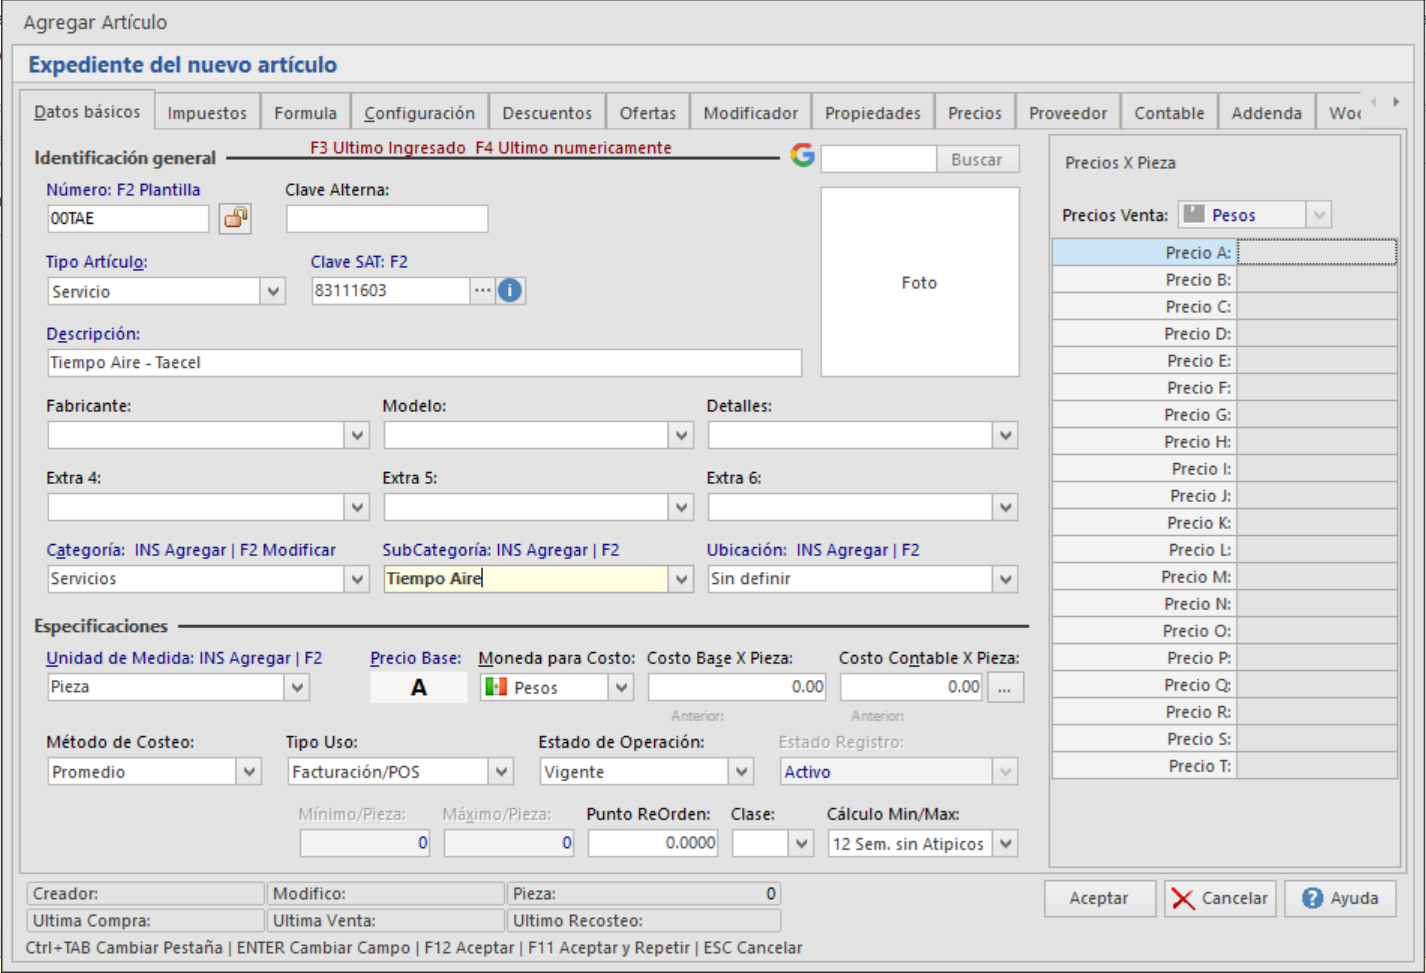Viewport: 1426px width, 973px height.
Task: Open the Proveedor tab
Action: click(x=1067, y=113)
